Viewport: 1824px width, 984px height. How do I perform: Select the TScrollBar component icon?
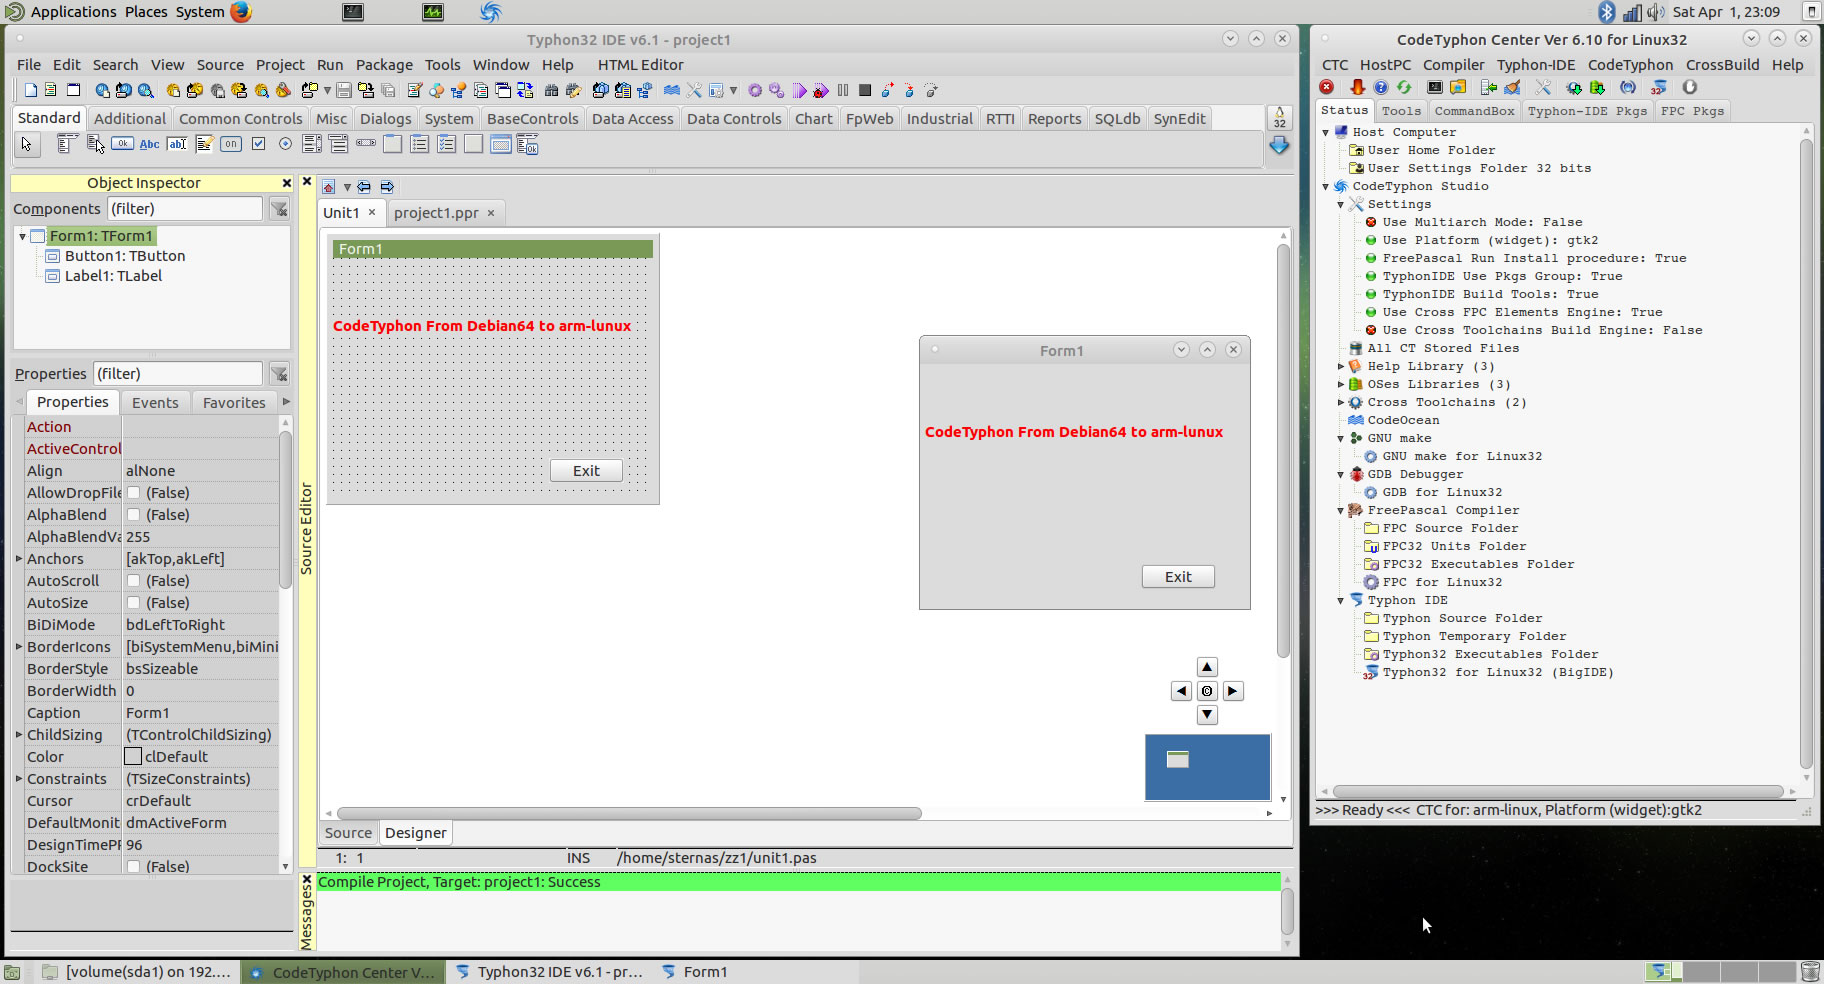(x=366, y=143)
